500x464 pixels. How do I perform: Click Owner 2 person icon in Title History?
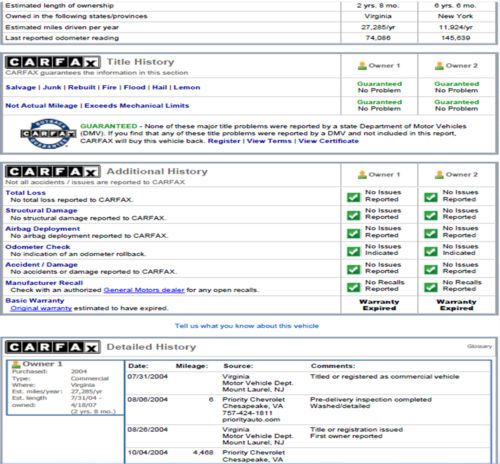[x=439, y=66]
